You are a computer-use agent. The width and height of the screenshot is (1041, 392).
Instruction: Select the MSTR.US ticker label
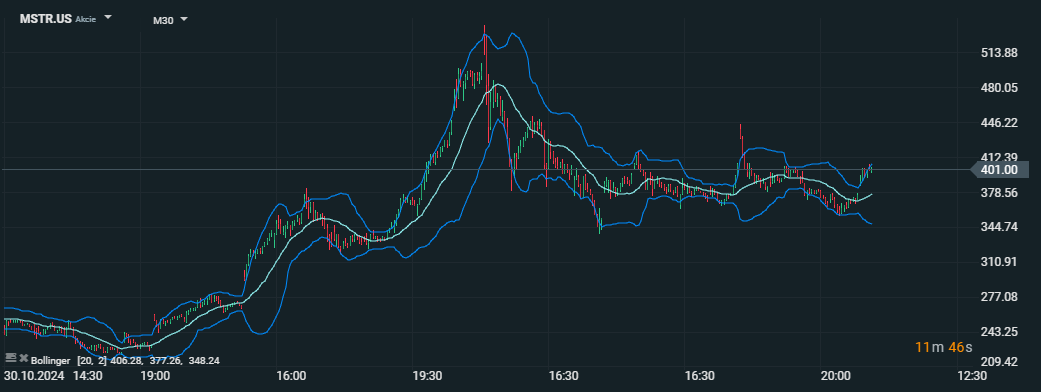click(x=46, y=19)
